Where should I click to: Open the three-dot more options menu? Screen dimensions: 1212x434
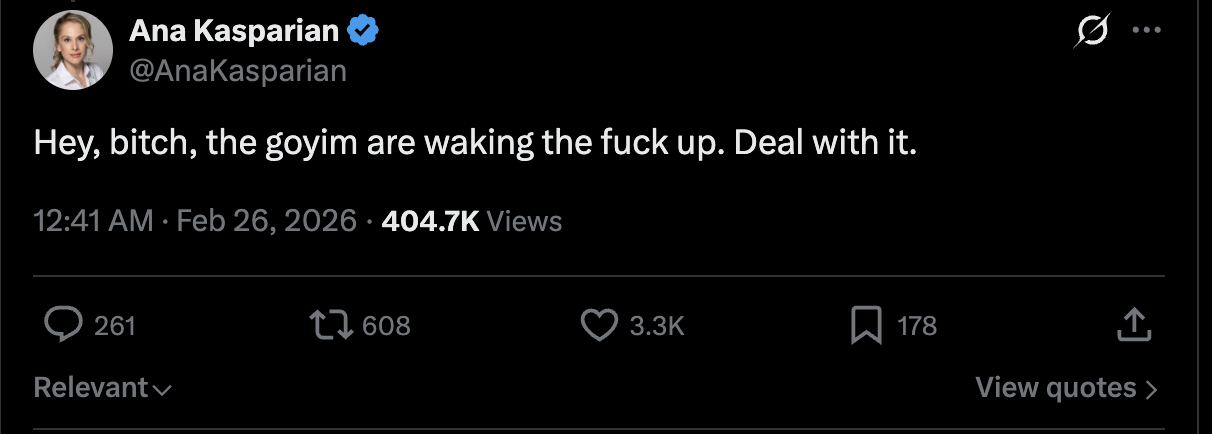[x=1143, y=31]
